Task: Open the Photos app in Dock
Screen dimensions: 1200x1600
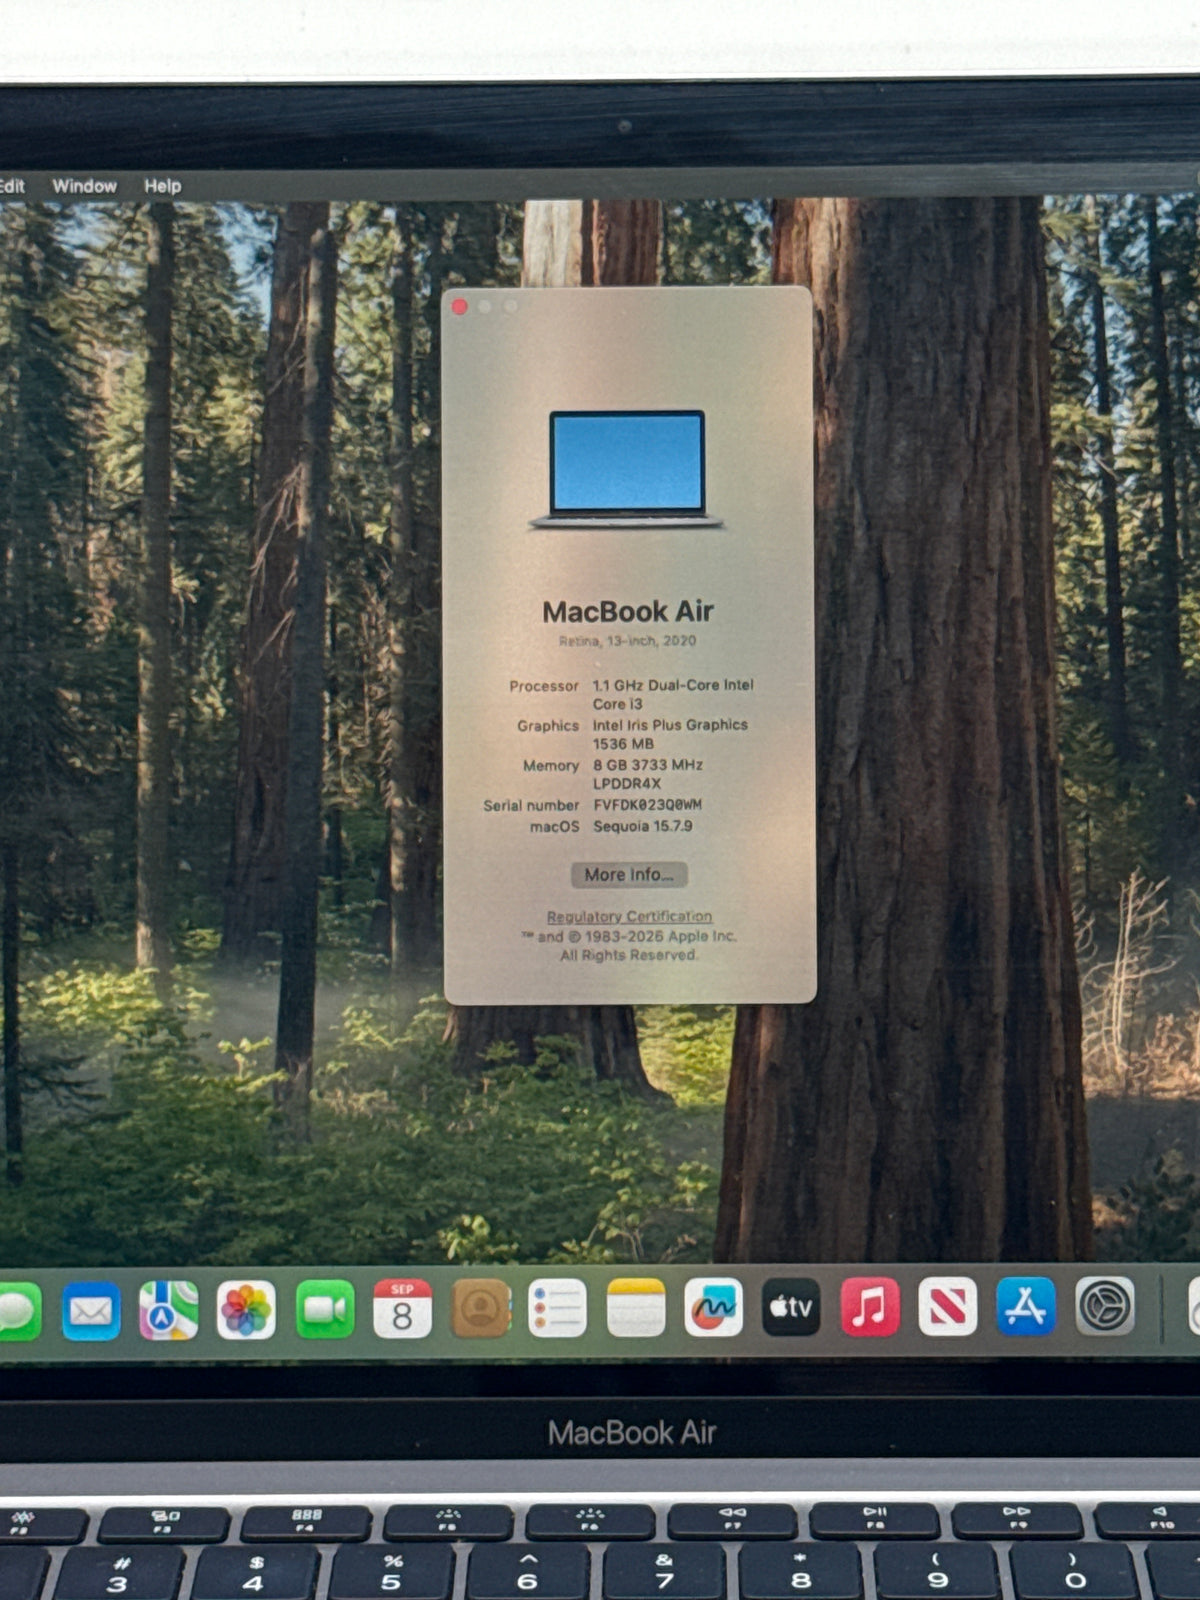Action: (x=246, y=1309)
